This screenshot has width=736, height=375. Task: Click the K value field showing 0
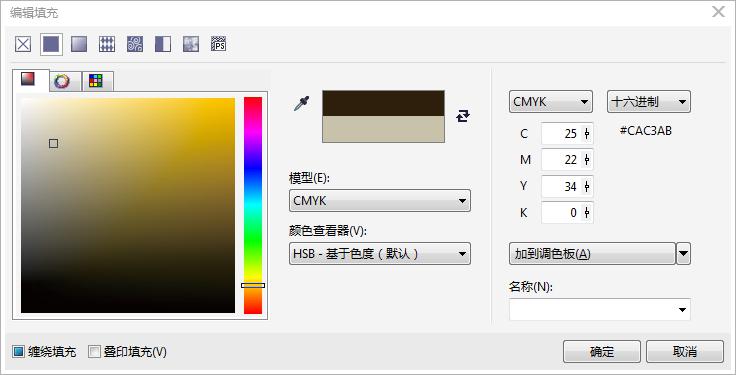[x=561, y=213]
